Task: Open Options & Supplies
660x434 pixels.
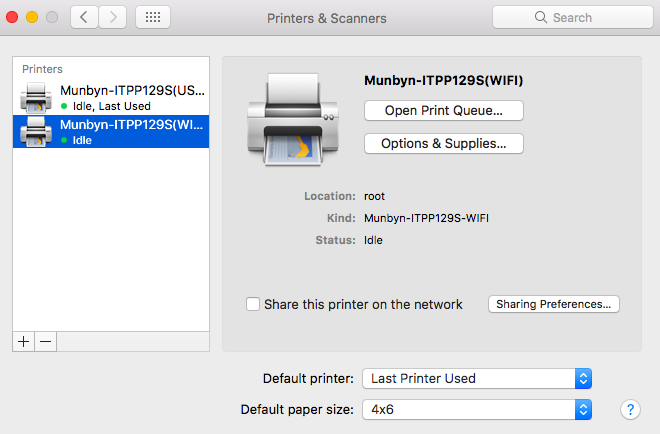Action: click(444, 144)
